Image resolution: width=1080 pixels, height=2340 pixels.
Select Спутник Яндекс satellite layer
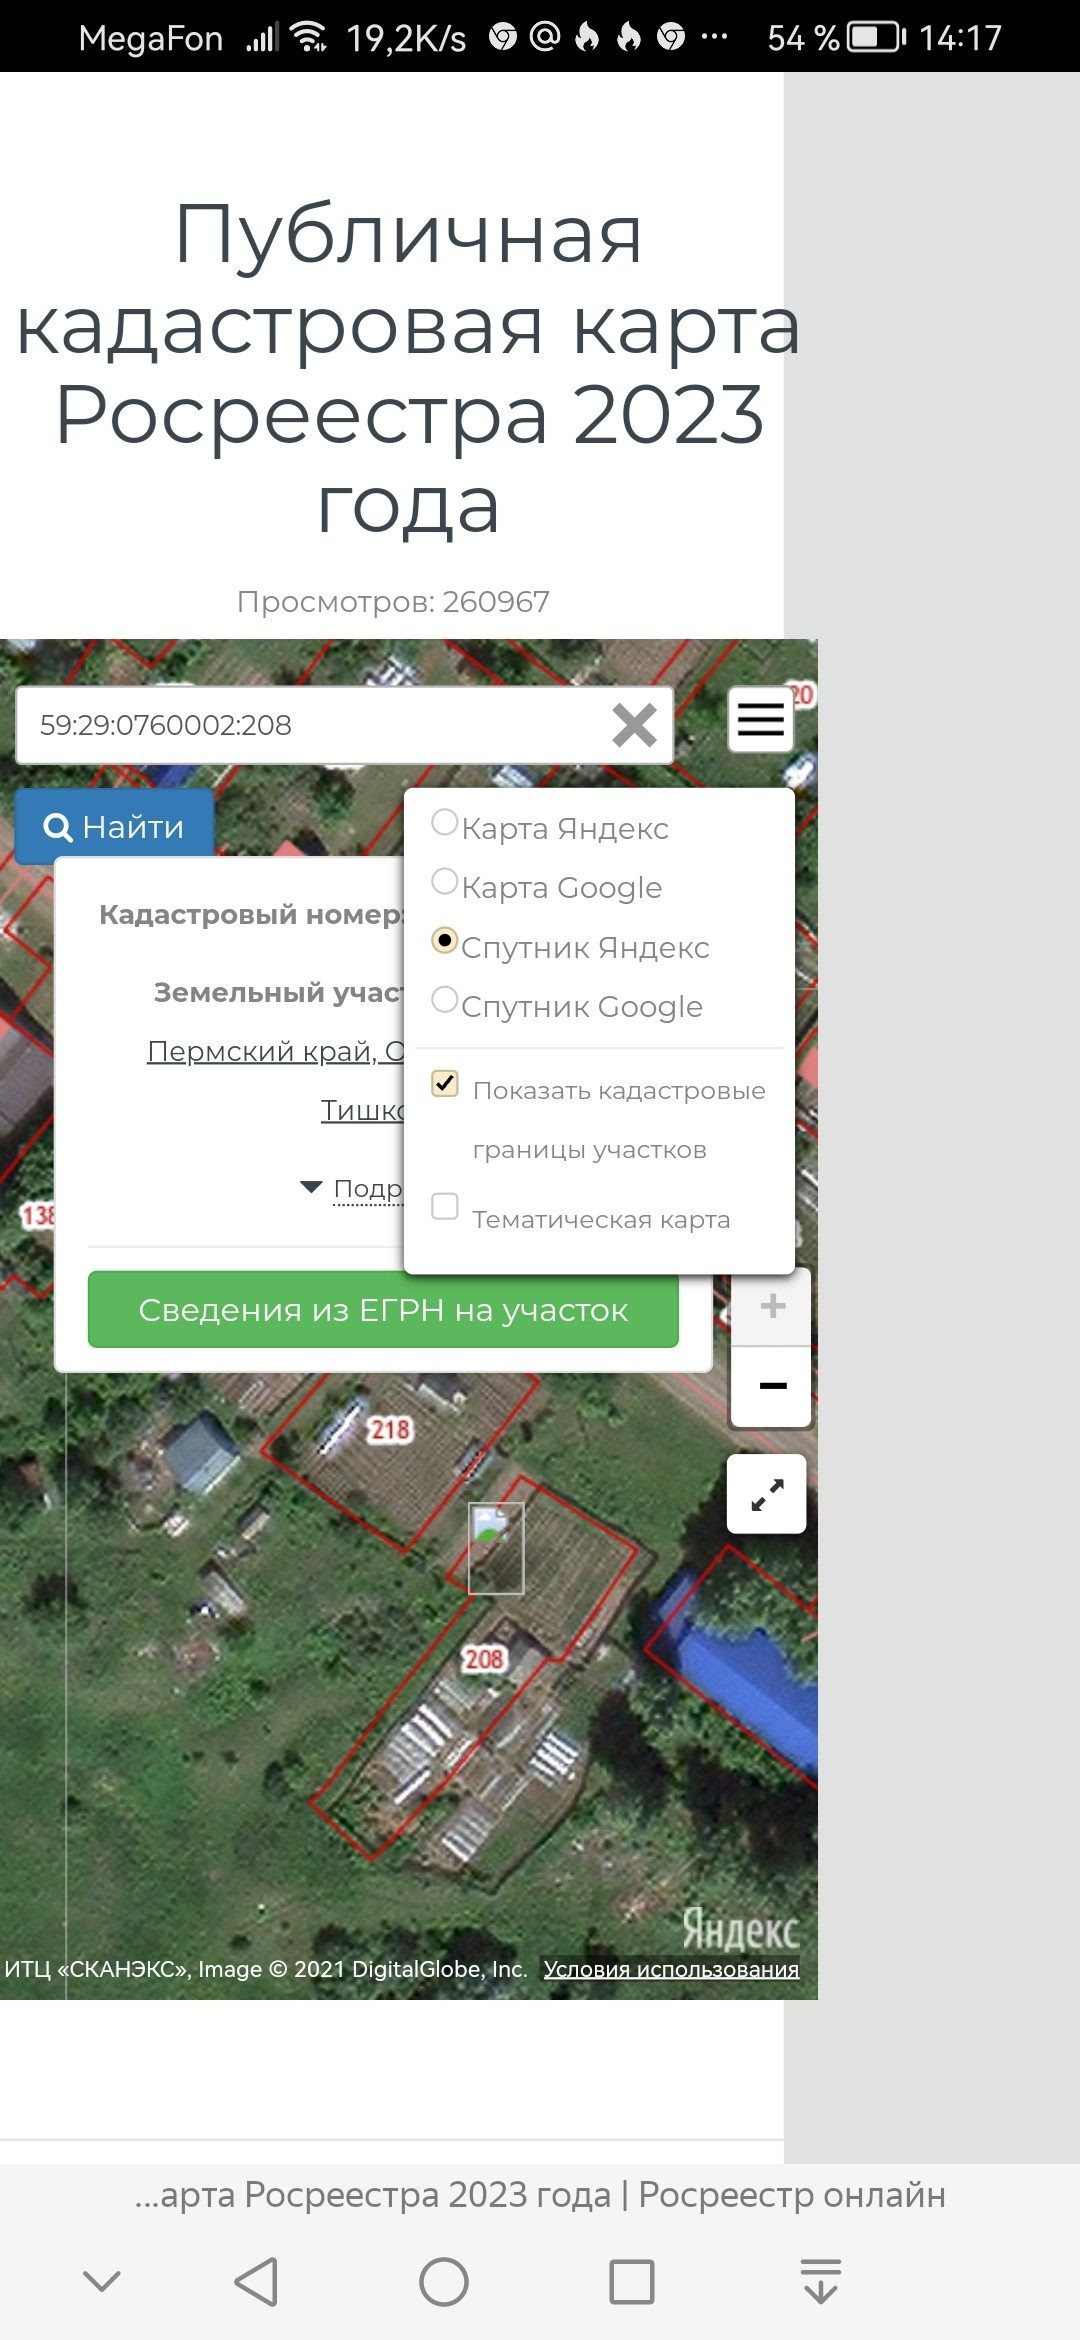click(x=444, y=941)
